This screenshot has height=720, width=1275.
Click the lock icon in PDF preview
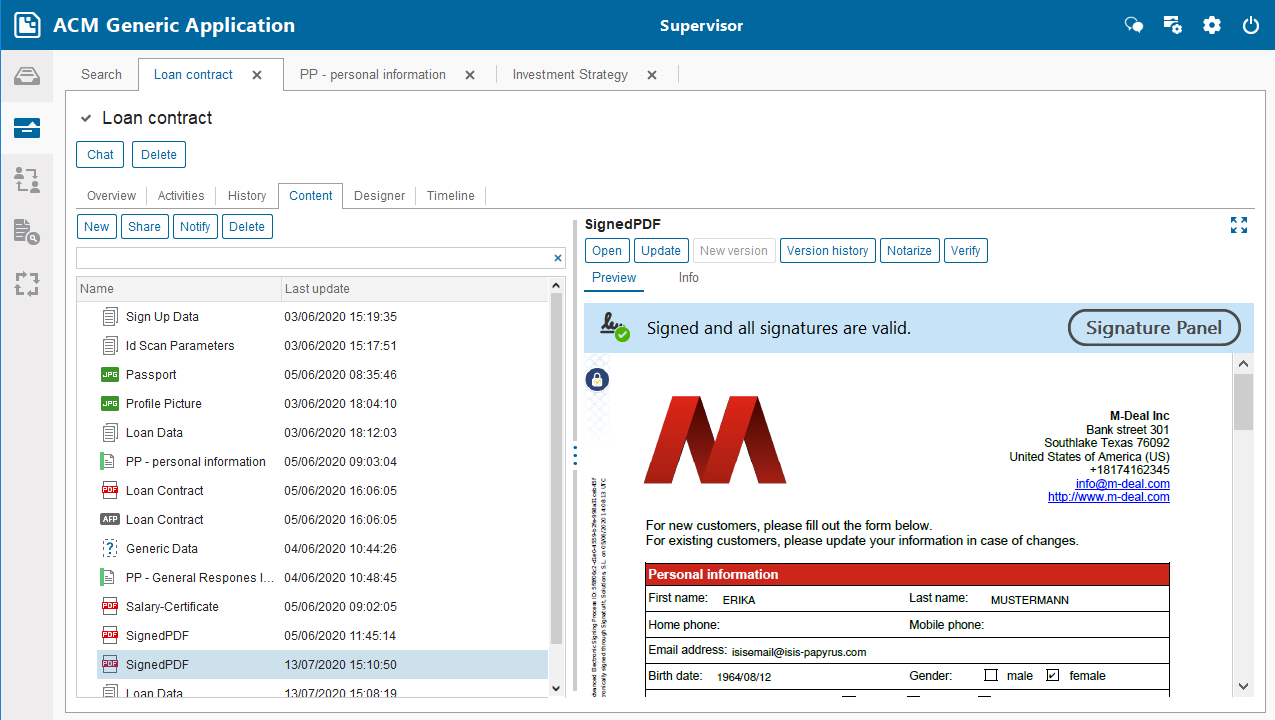coord(597,379)
